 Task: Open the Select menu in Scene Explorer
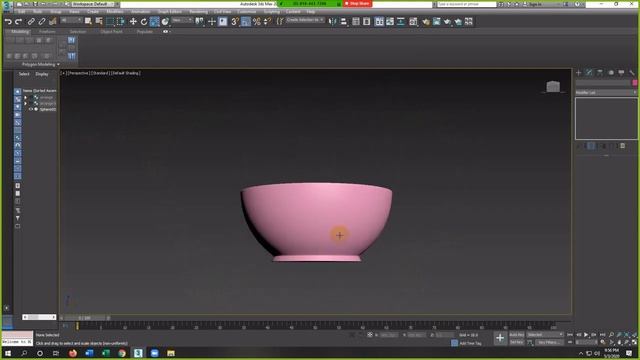(x=24, y=74)
